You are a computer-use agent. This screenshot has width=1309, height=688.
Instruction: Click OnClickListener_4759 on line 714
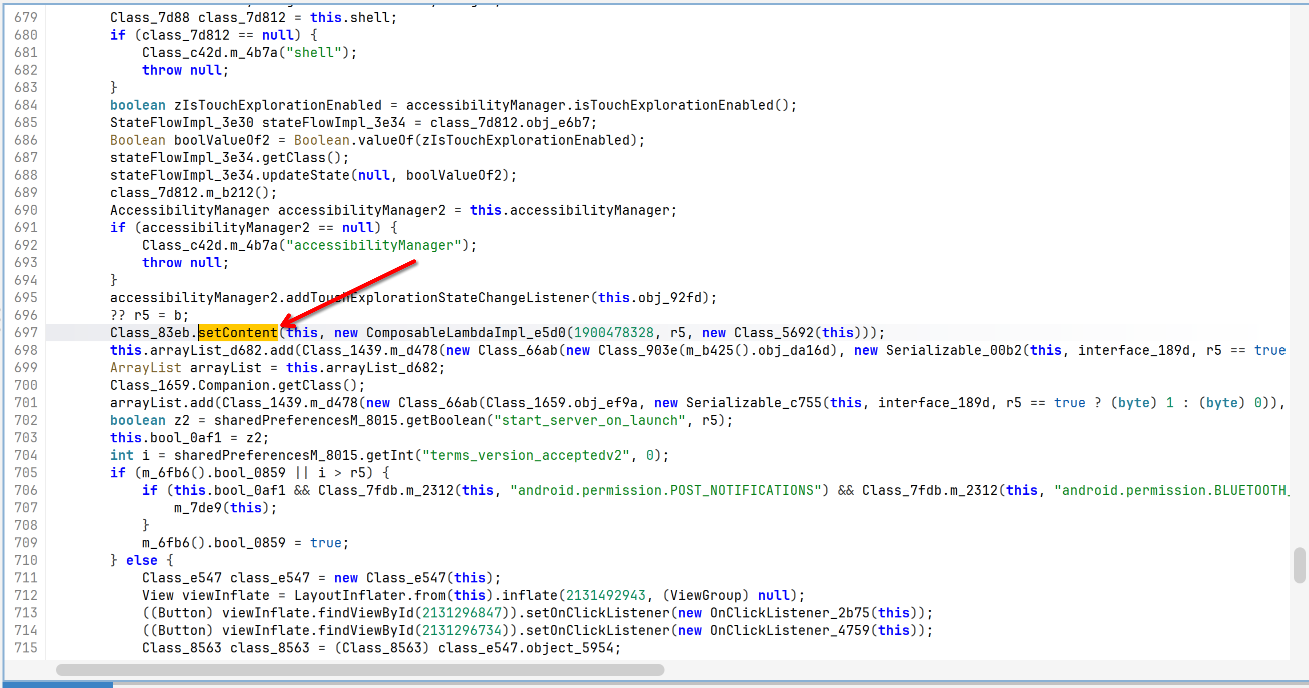point(790,630)
